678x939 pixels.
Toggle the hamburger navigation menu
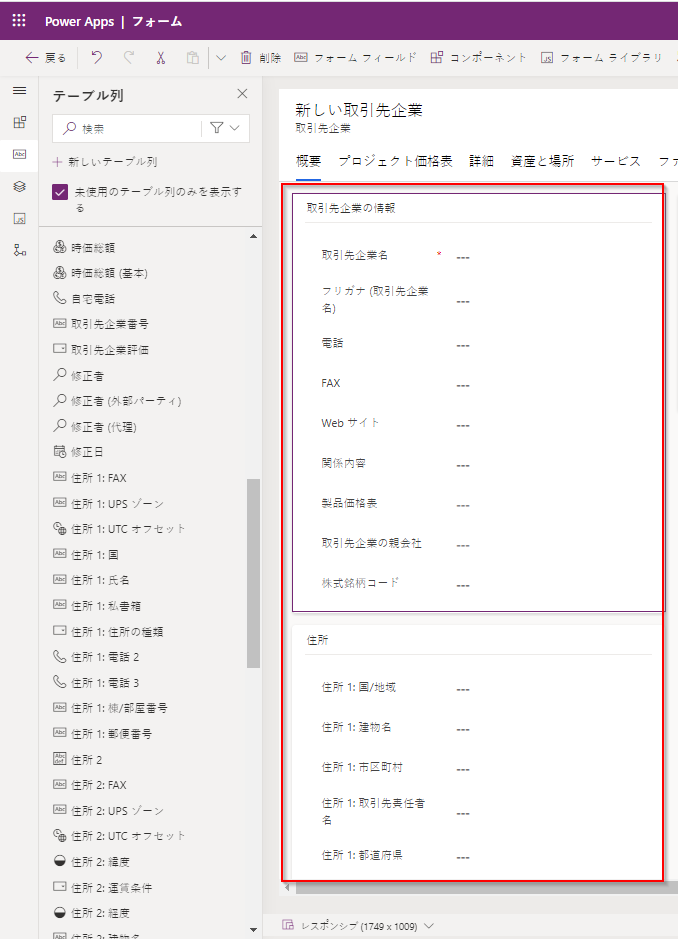(x=19, y=90)
